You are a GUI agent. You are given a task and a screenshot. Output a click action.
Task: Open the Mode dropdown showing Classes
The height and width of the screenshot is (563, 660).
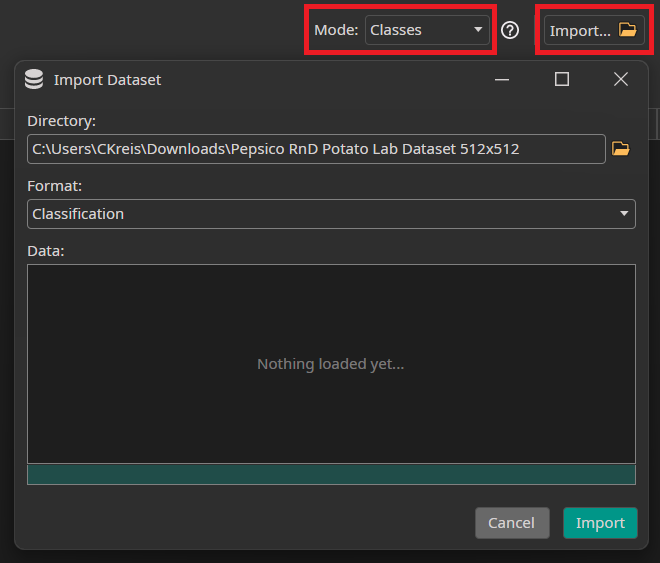tap(420, 30)
